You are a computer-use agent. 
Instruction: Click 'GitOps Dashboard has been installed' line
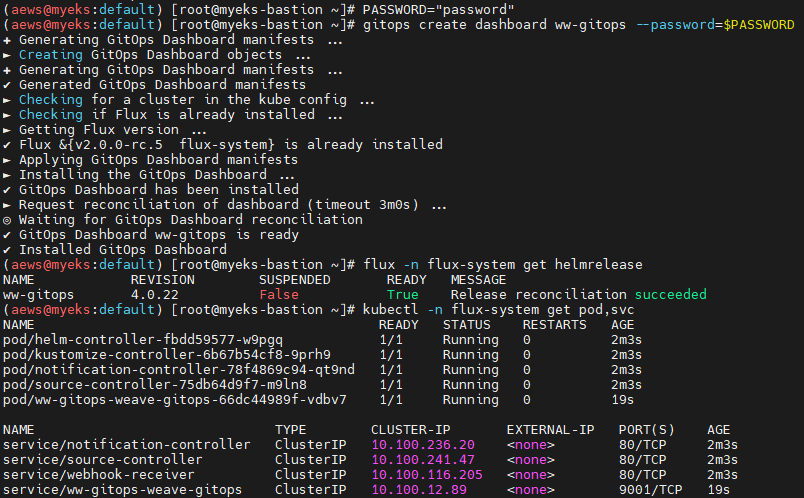tap(158, 189)
